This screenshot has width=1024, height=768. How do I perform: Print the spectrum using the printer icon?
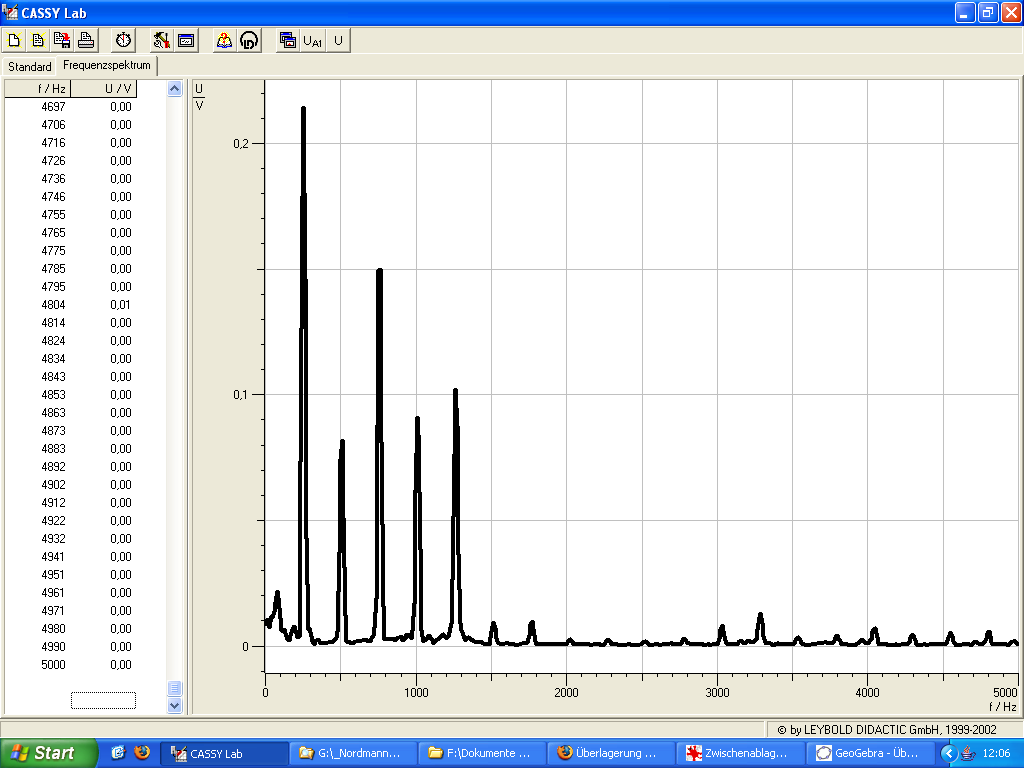point(86,40)
